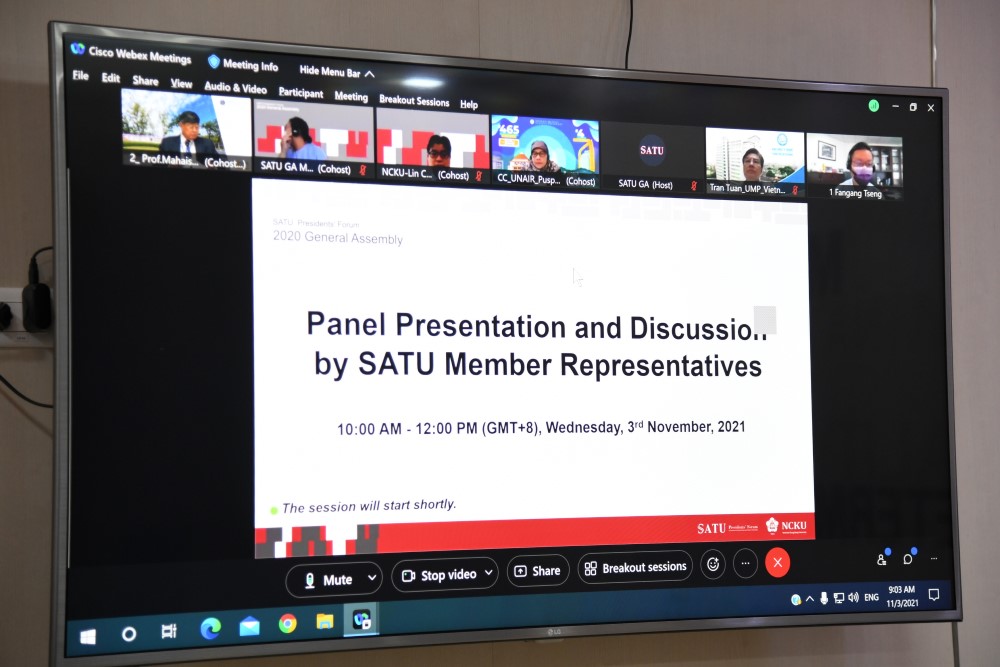
Task: Click the green connection status indicator
Action: point(874,105)
